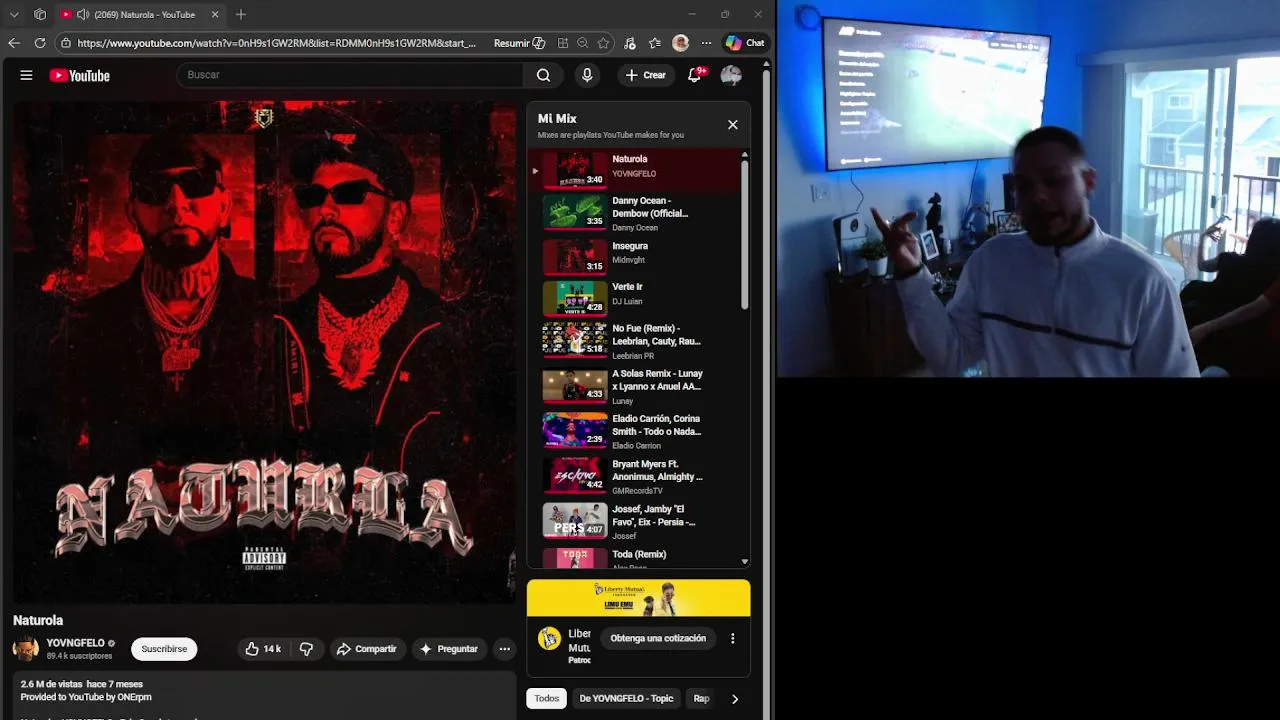Click the Suscribirse button

164,649
